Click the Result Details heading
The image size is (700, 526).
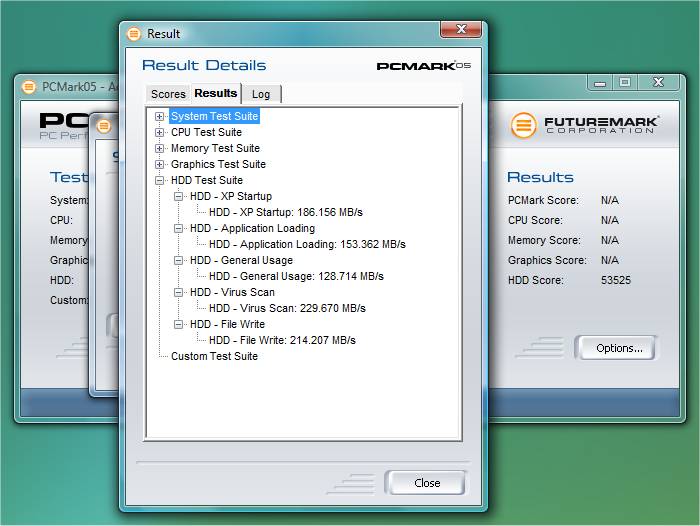pyautogui.click(x=204, y=66)
